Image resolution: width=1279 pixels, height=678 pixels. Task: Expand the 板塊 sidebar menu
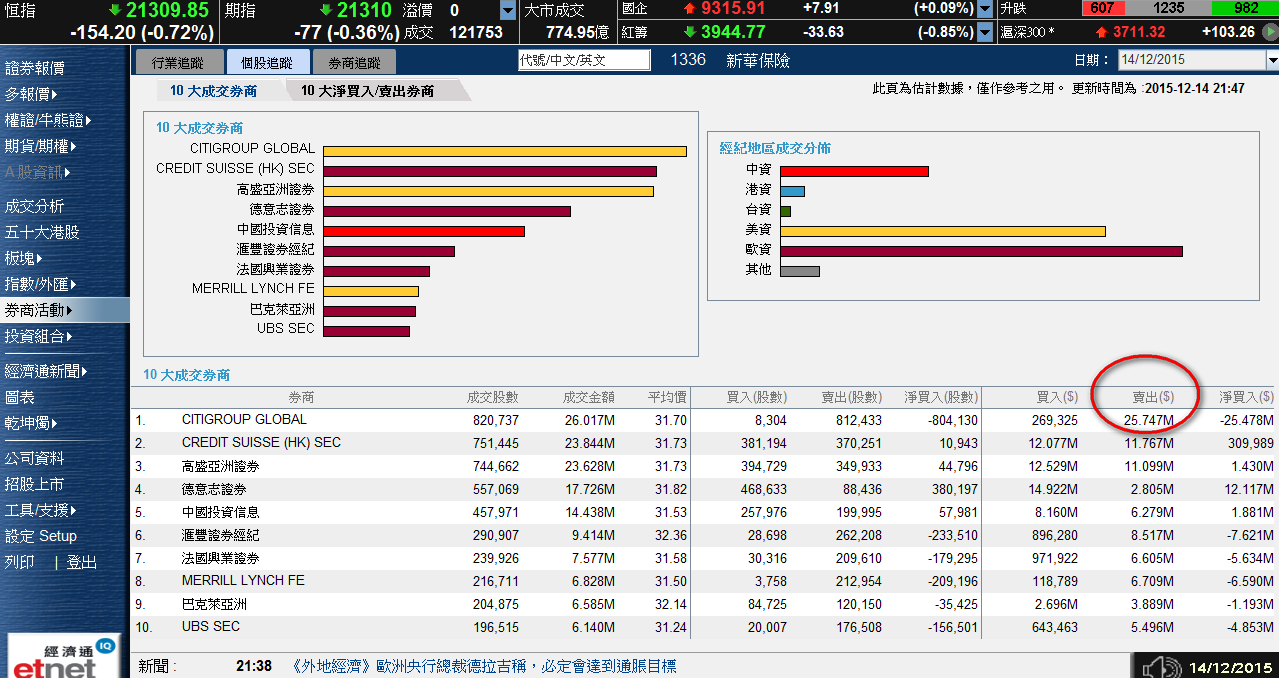click(24, 258)
